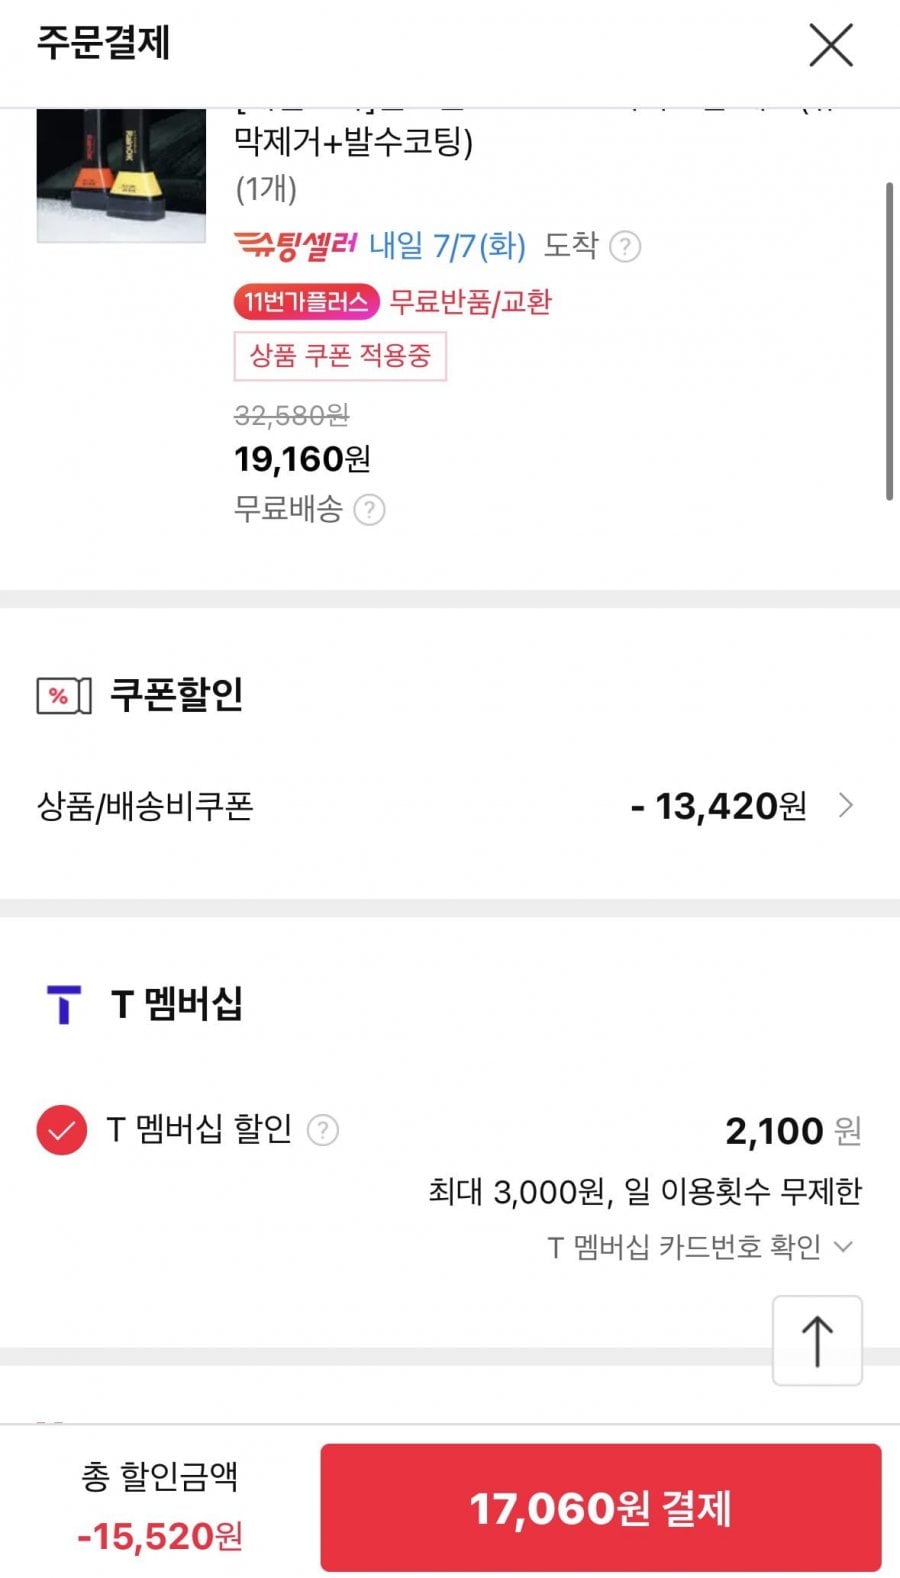Tap the 총 할인금액 -15,520원 summary
The height and width of the screenshot is (1578, 900).
pyautogui.click(x=160, y=1506)
